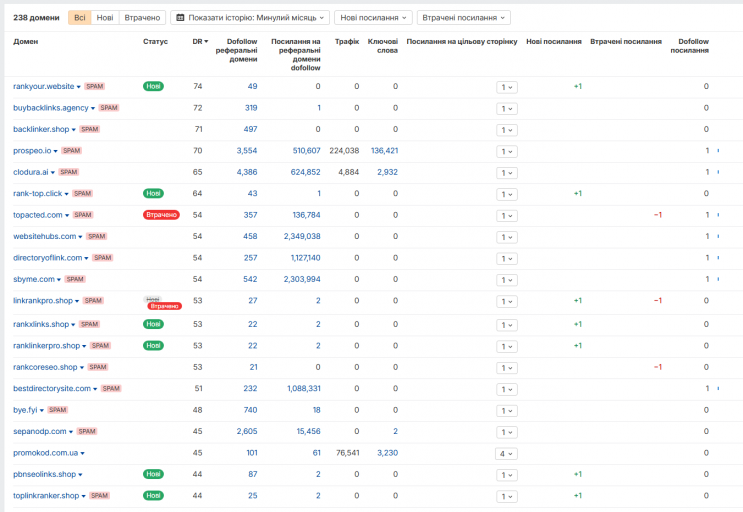Open 2,349,038 links value for websitehubs.com
Viewport: 743px width, 512px height.
tap(302, 236)
